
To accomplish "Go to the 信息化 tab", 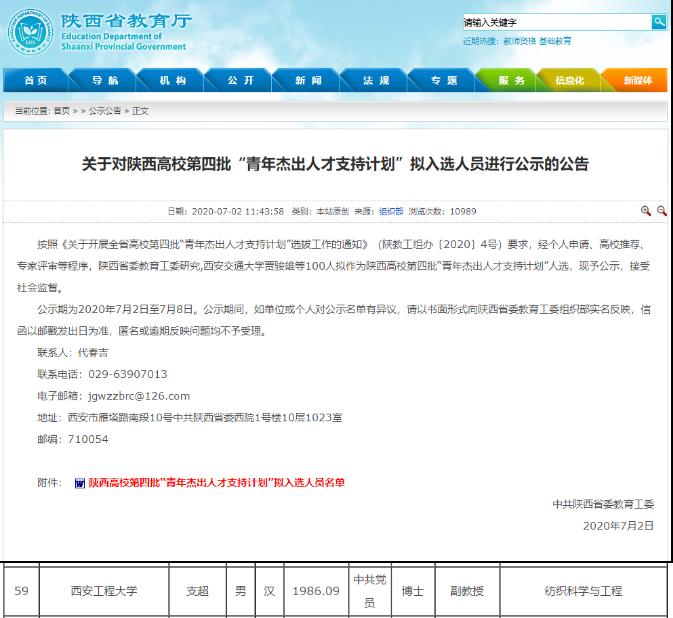I will (570, 80).
